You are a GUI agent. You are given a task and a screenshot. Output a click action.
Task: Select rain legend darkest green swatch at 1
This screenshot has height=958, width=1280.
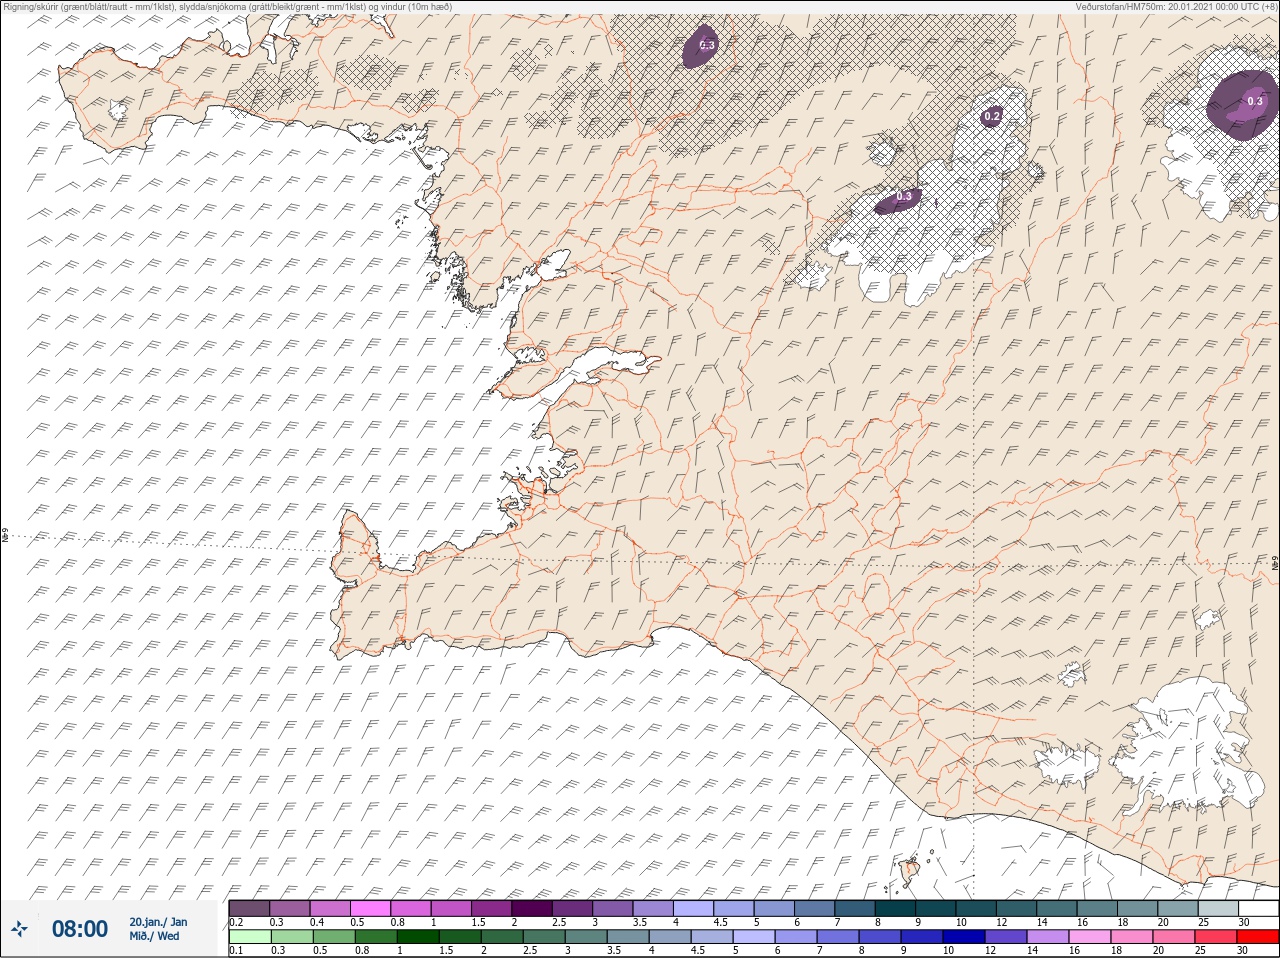point(416,937)
